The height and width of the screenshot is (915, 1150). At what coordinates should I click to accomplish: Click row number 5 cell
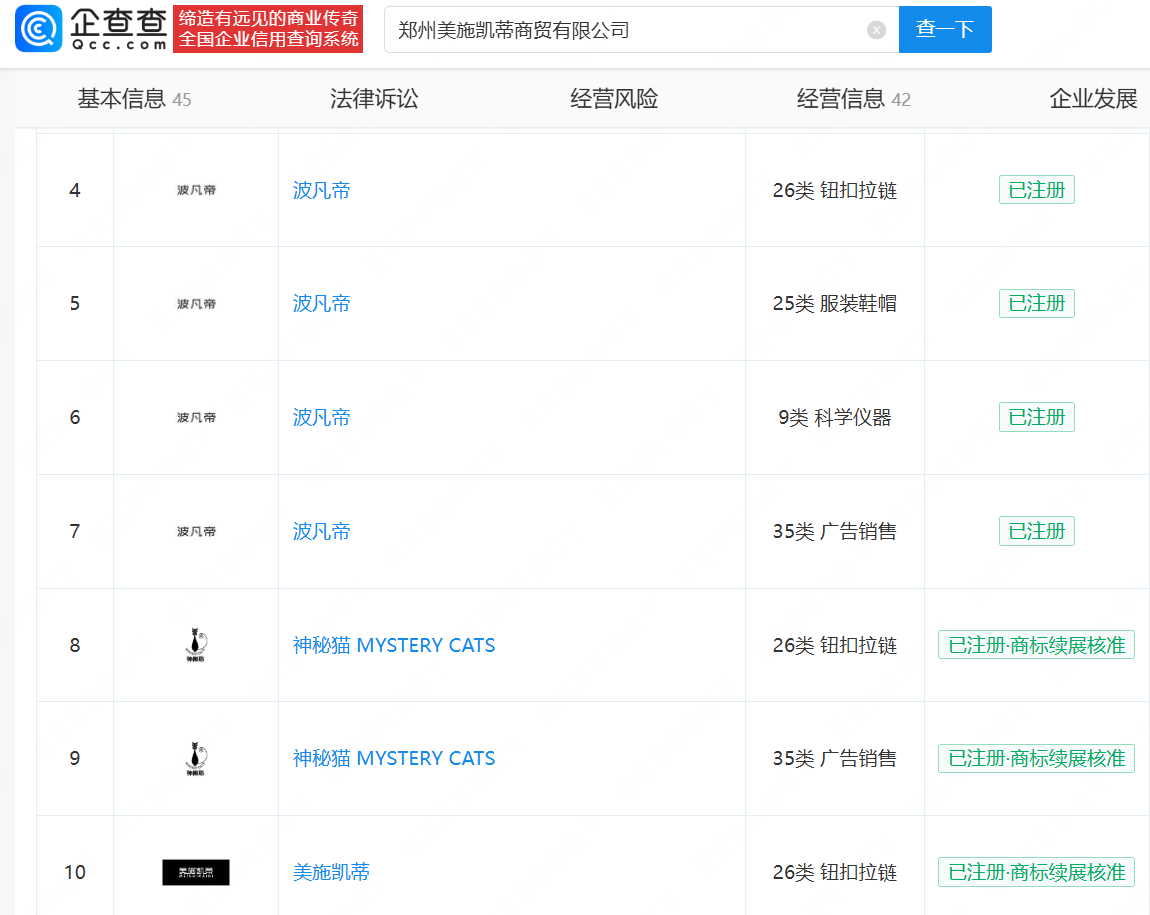point(75,304)
